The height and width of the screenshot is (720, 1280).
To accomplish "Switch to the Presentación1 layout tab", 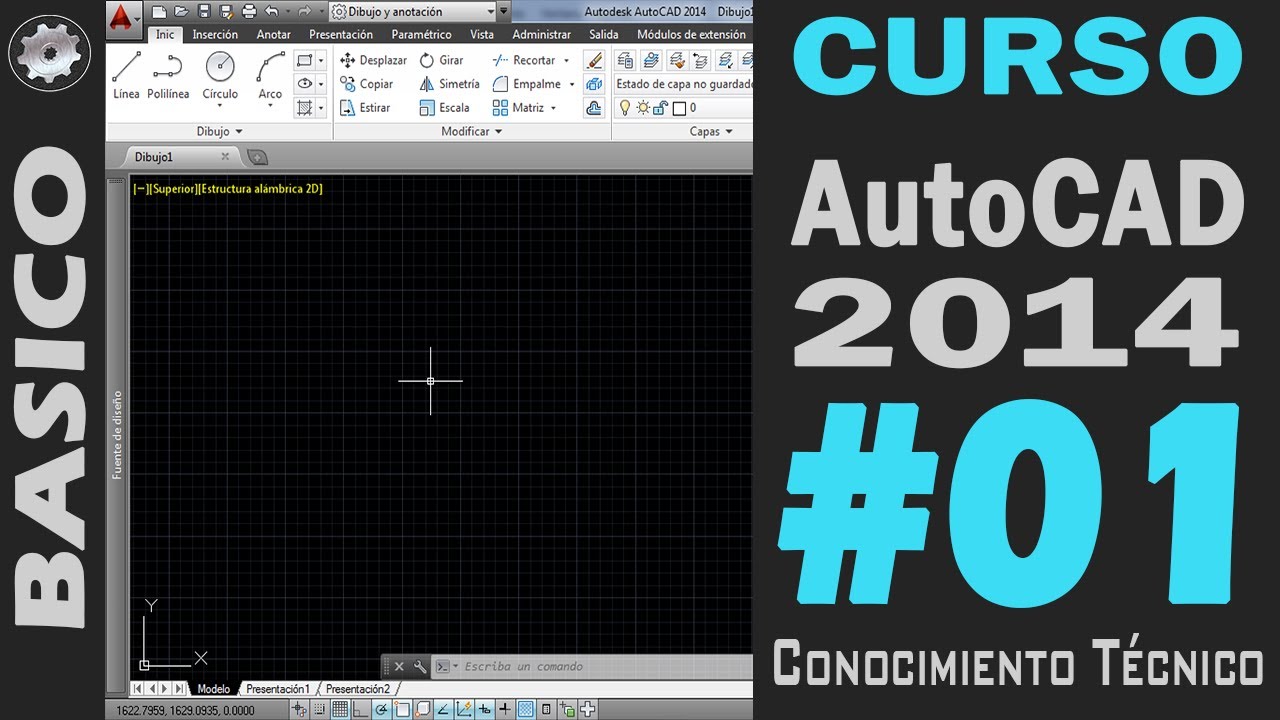I will click(278, 689).
